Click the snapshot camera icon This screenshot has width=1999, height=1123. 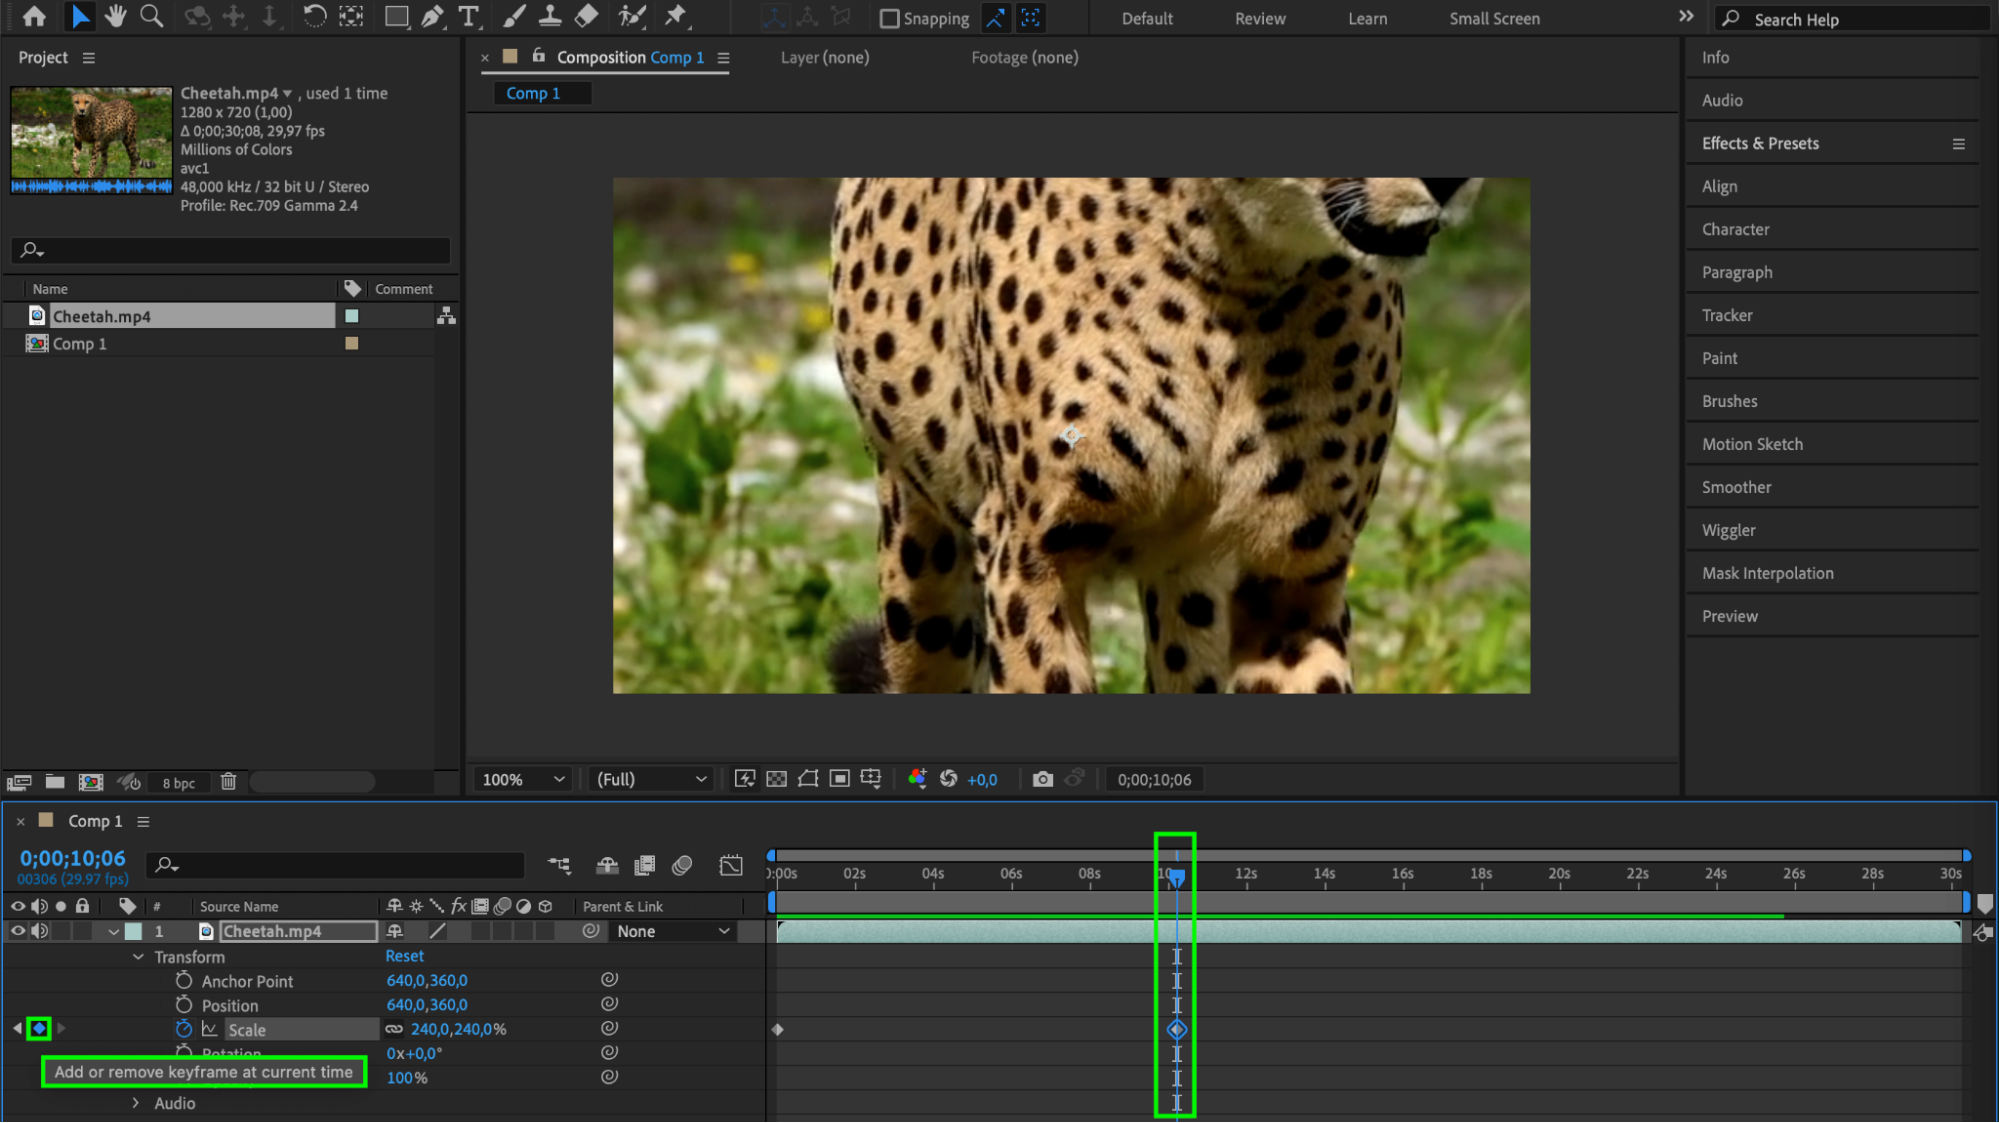point(1042,779)
